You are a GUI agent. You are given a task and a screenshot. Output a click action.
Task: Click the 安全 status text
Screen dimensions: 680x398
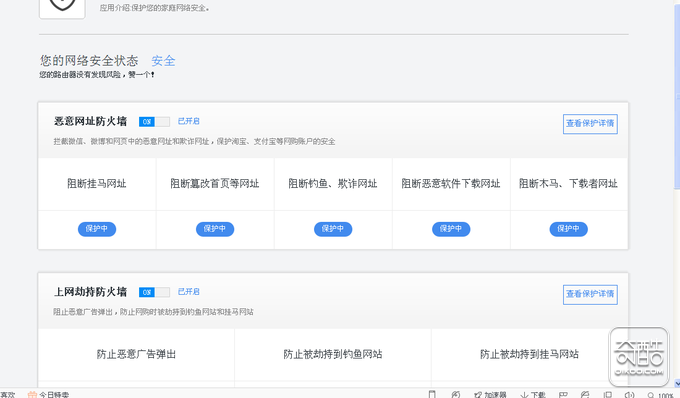click(x=163, y=61)
